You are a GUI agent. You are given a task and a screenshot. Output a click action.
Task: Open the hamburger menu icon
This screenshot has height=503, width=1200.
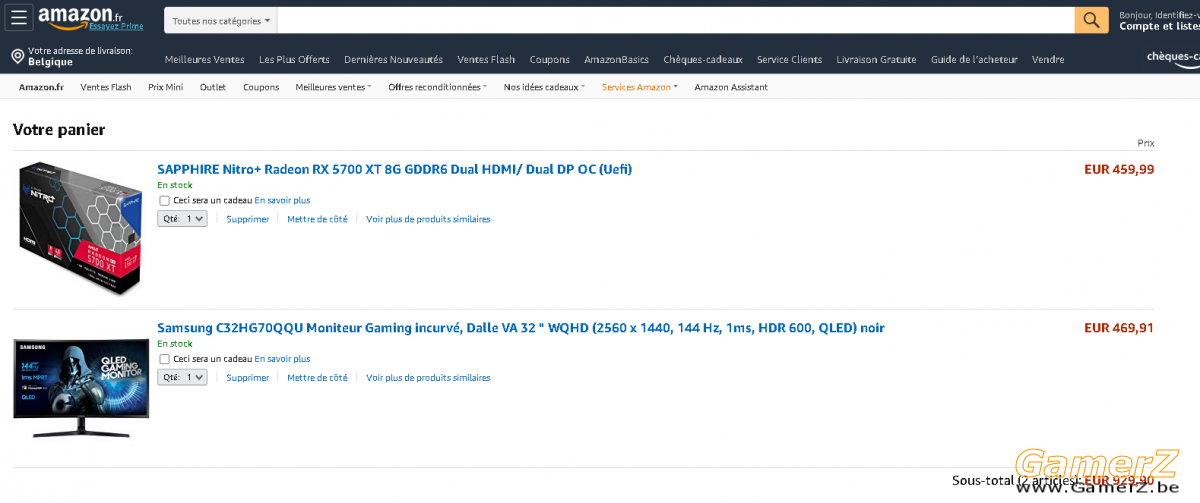tap(20, 19)
